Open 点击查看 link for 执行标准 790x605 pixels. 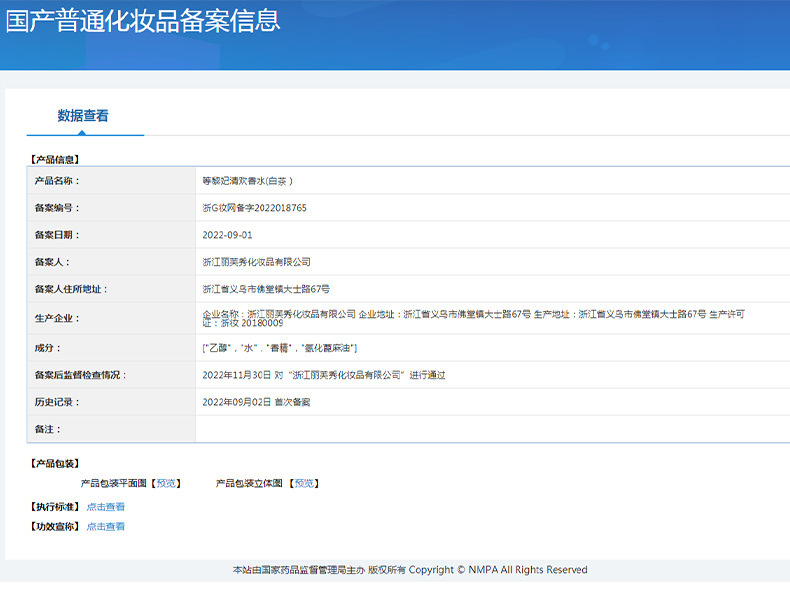click(105, 507)
